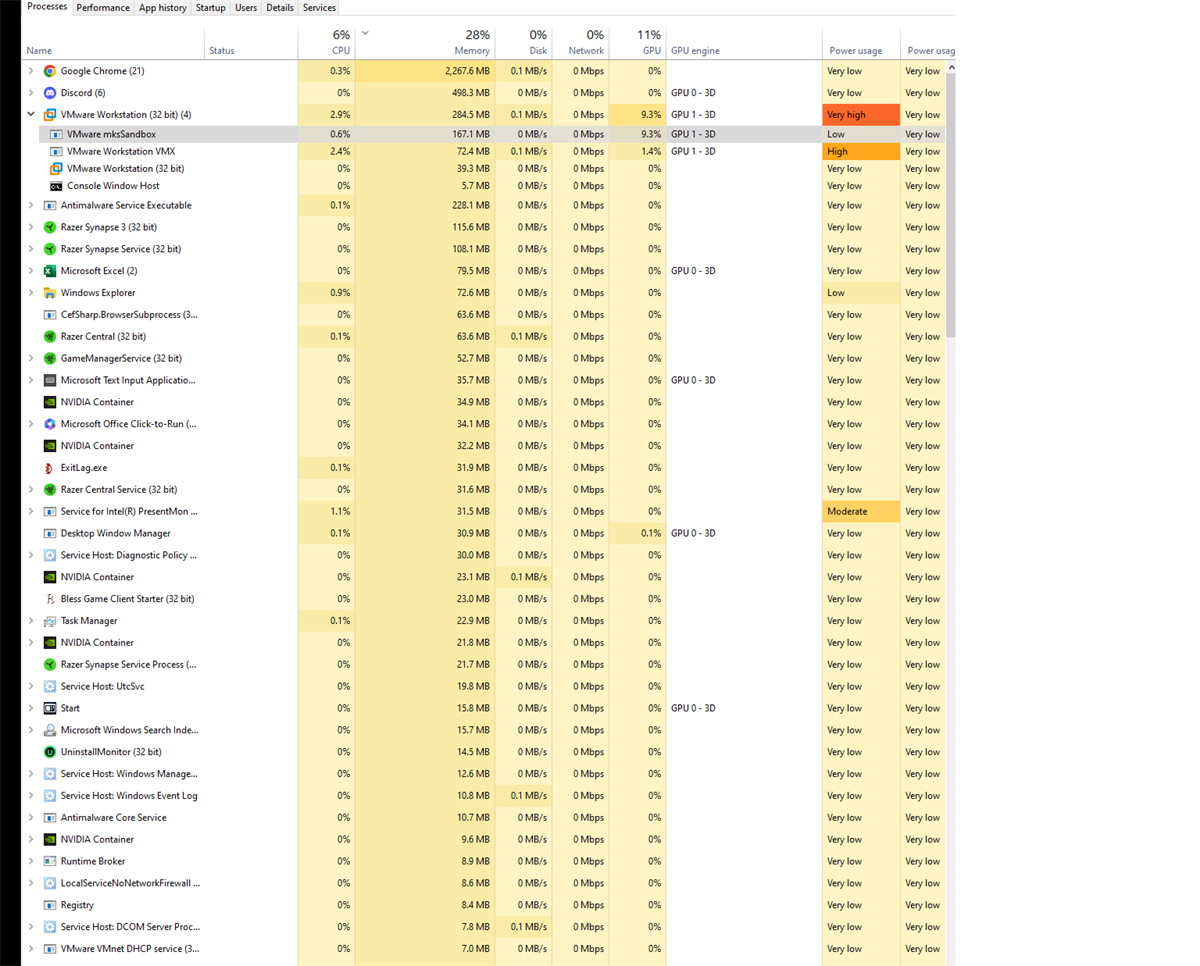Image resolution: width=1200 pixels, height=966 pixels.
Task: Sort processes by Memory column header
Action: pos(424,43)
